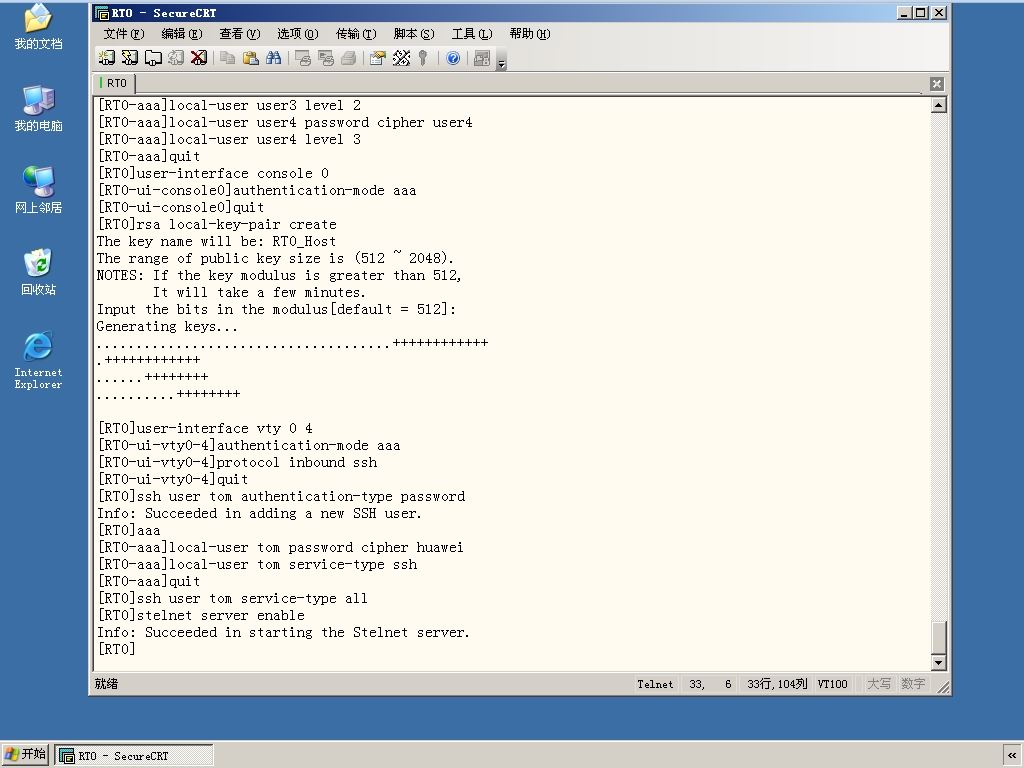
Task: Open the 传输(T) menu
Action: [x=356, y=33]
